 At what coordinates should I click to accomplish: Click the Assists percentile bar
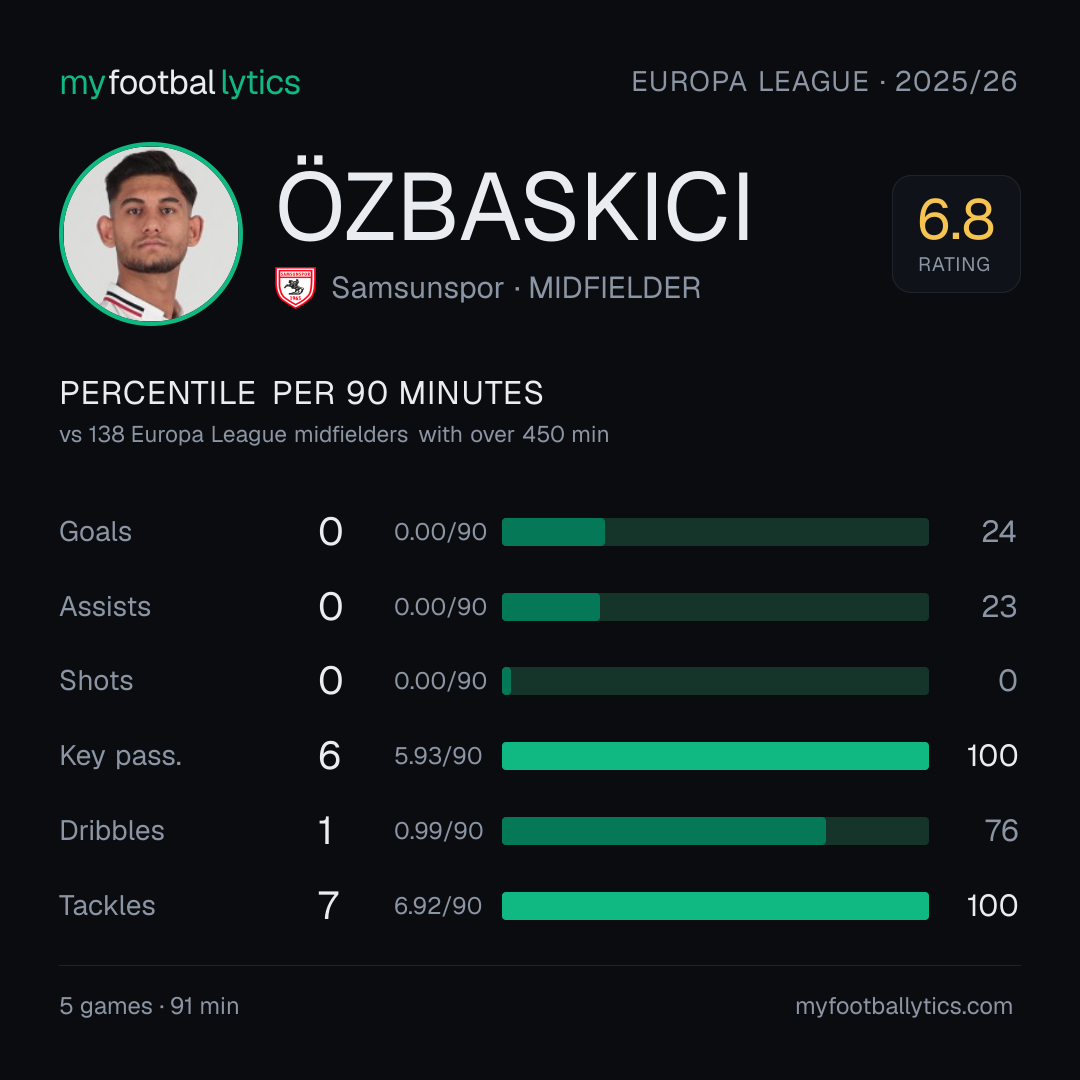pyautogui.click(x=715, y=607)
